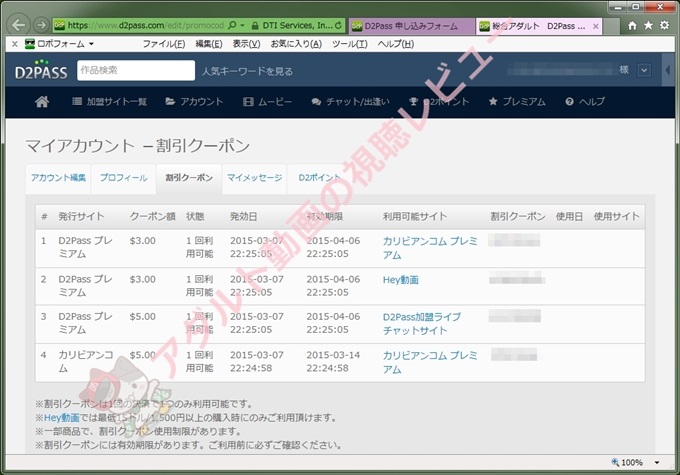Screen dimensions: 680x475
Task: Open the address bar search magnifier
Action: pos(232,25)
